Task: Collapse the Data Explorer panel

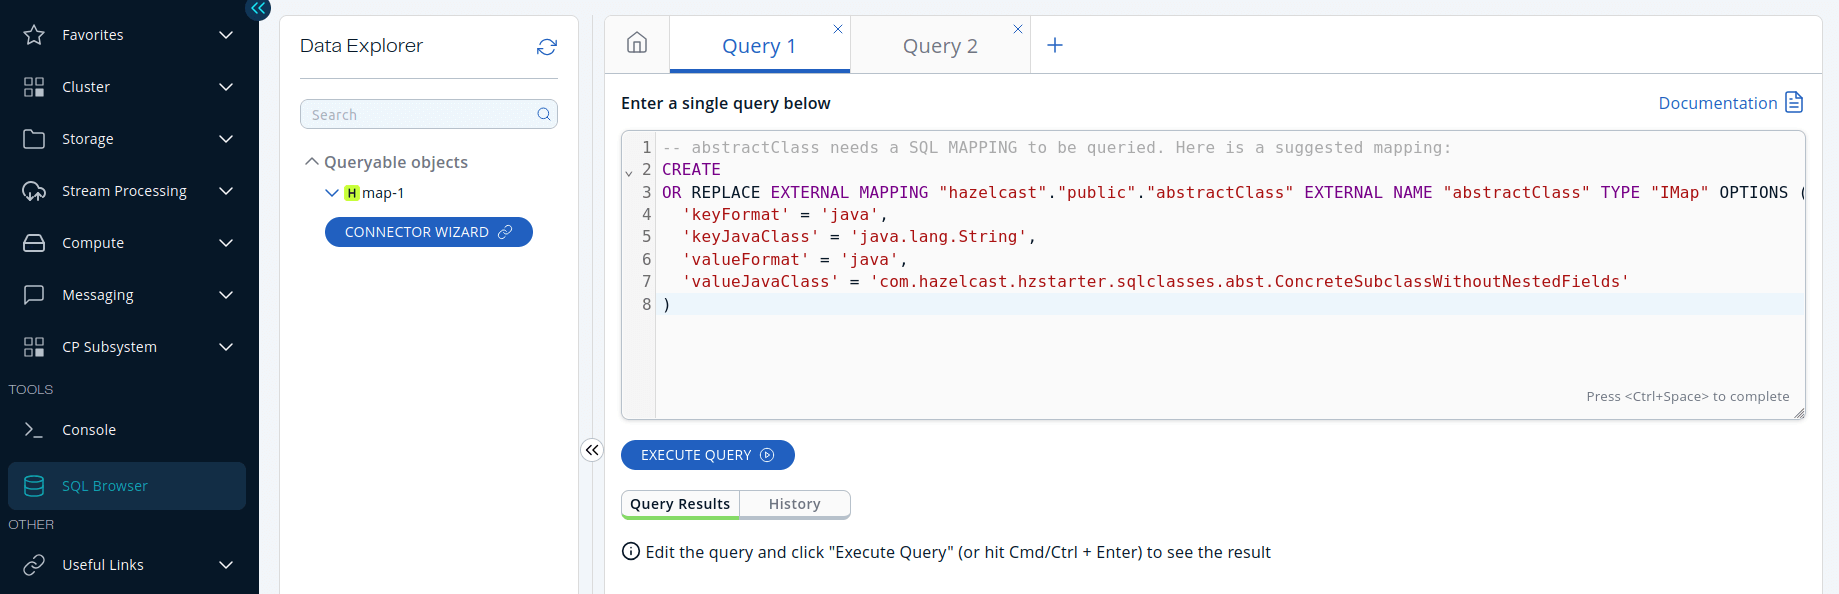Action: 592,450
